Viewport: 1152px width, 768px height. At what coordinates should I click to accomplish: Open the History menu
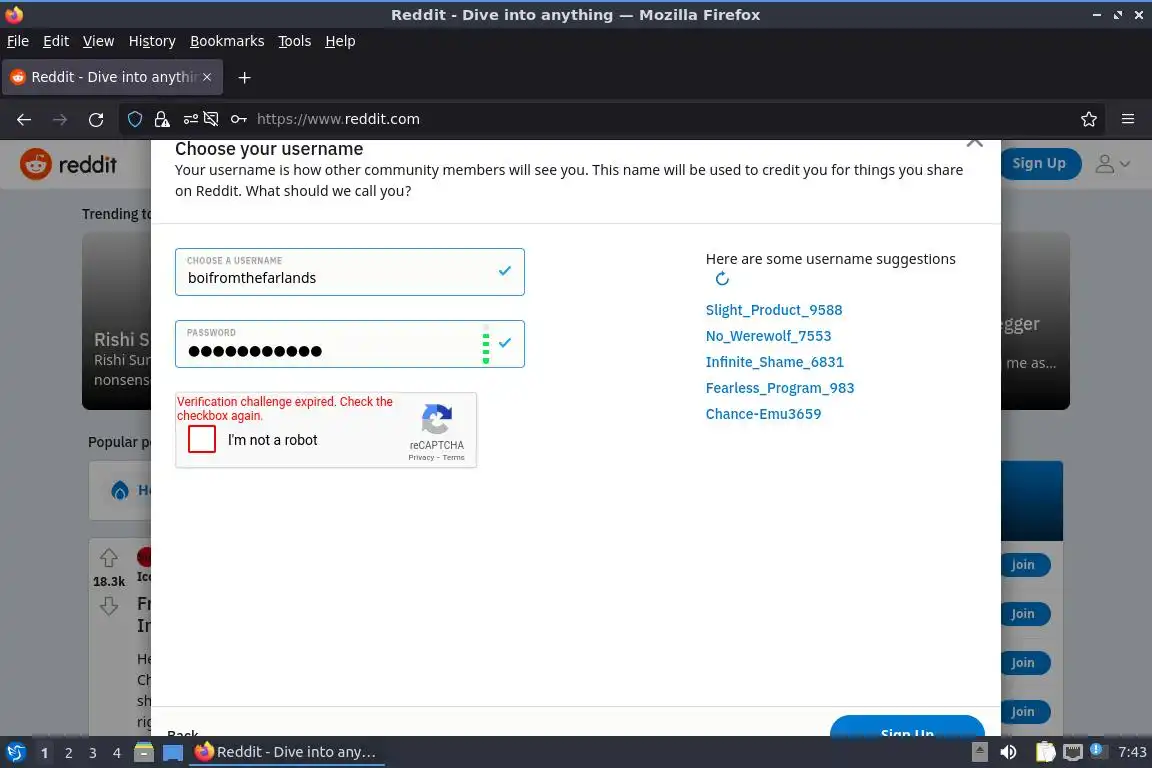pos(152,41)
